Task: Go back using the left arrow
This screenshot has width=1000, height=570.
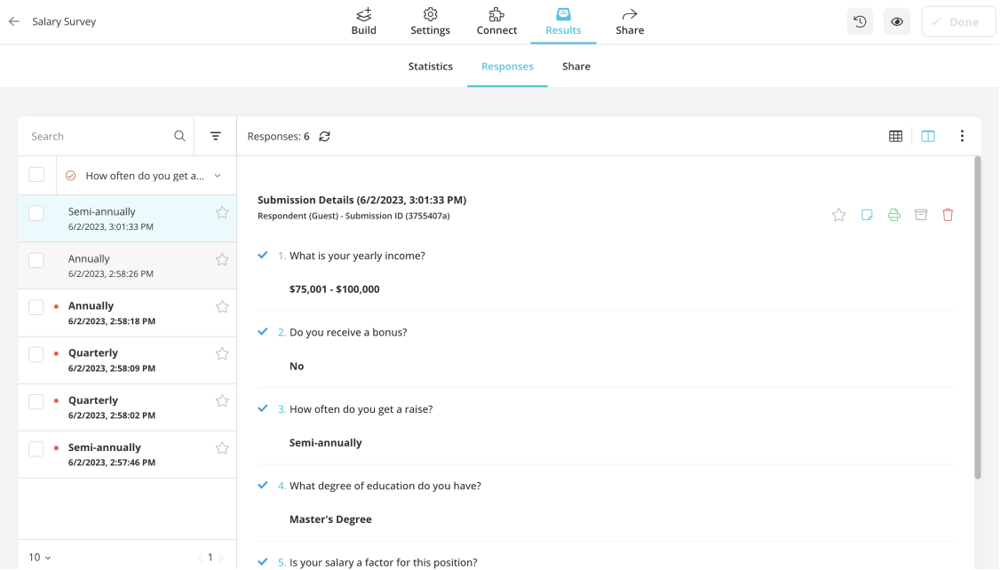Action: point(14,21)
